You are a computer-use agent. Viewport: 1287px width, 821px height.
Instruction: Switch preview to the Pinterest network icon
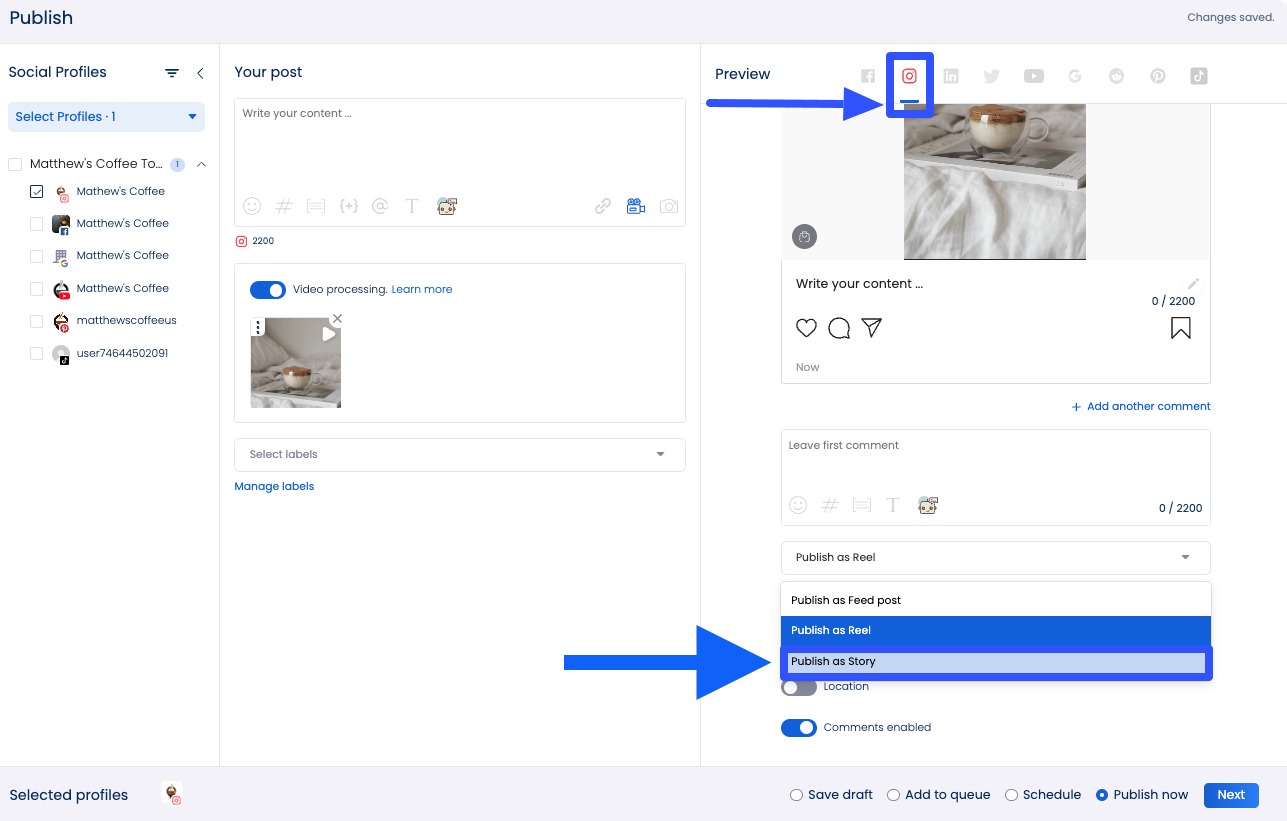(x=1157, y=75)
